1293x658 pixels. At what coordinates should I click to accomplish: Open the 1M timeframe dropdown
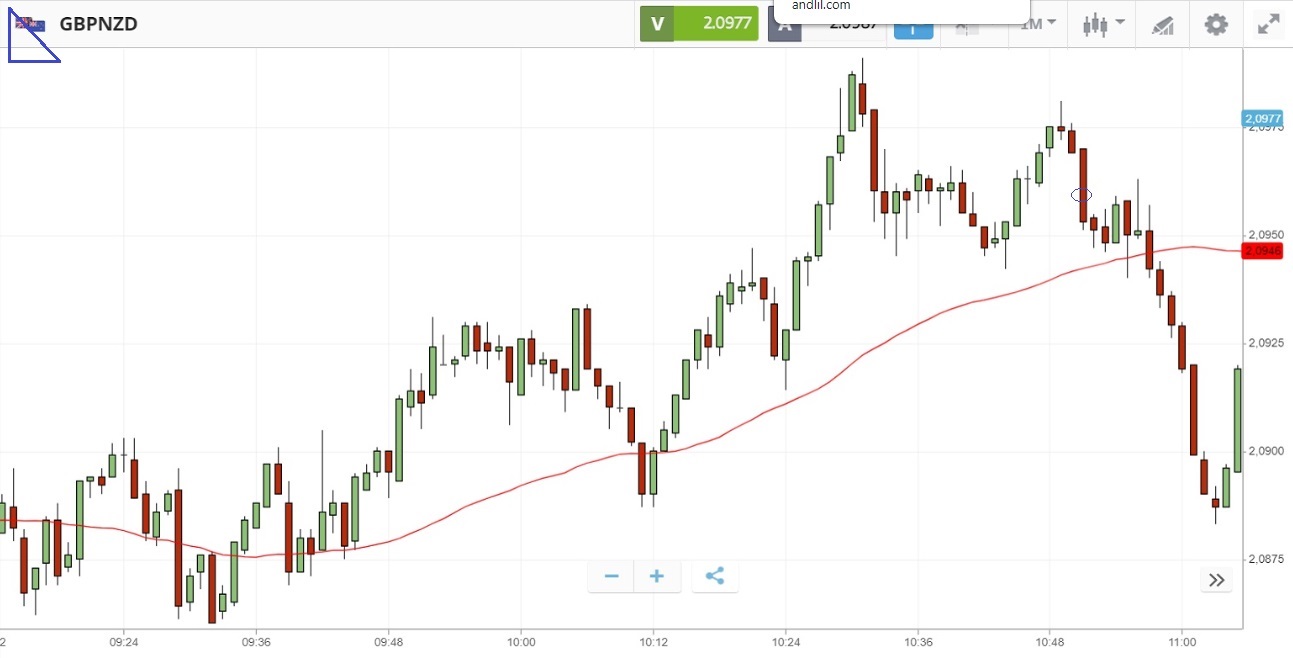coord(1038,24)
